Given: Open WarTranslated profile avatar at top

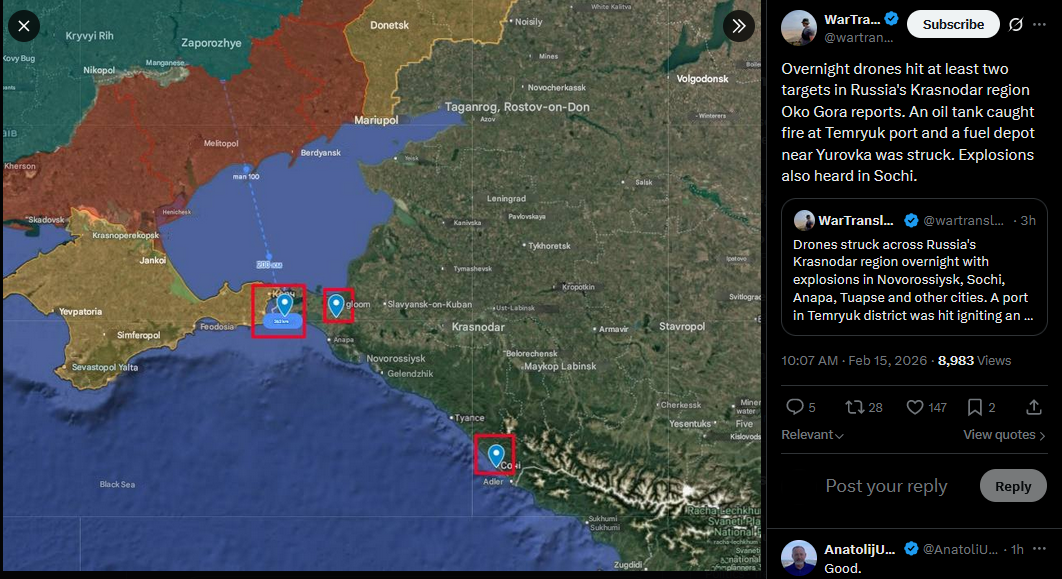Looking at the screenshot, I should click(x=799, y=28).
